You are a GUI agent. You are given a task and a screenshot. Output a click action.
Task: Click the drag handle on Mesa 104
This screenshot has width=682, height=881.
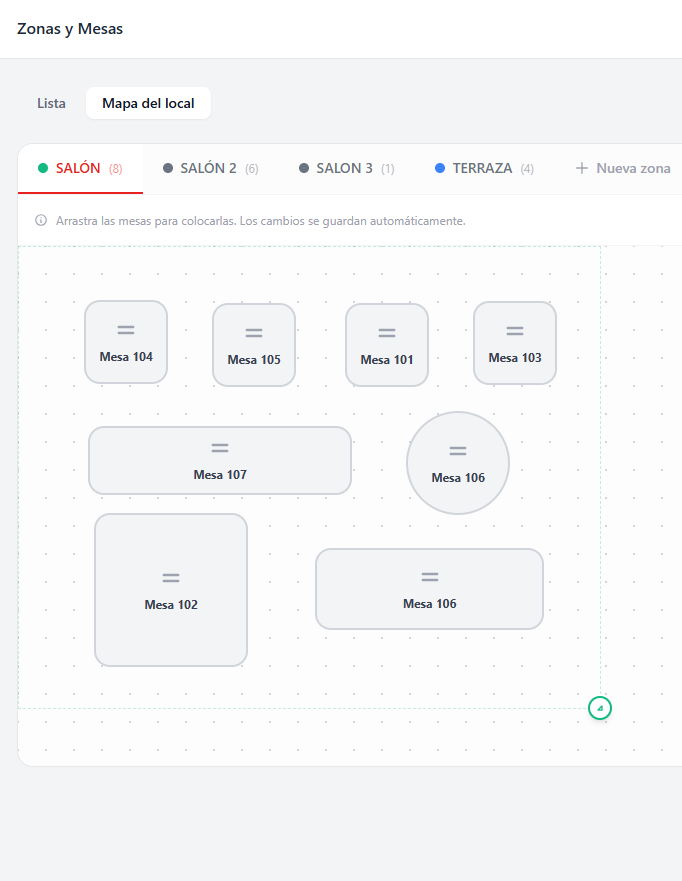click(126, 330)
